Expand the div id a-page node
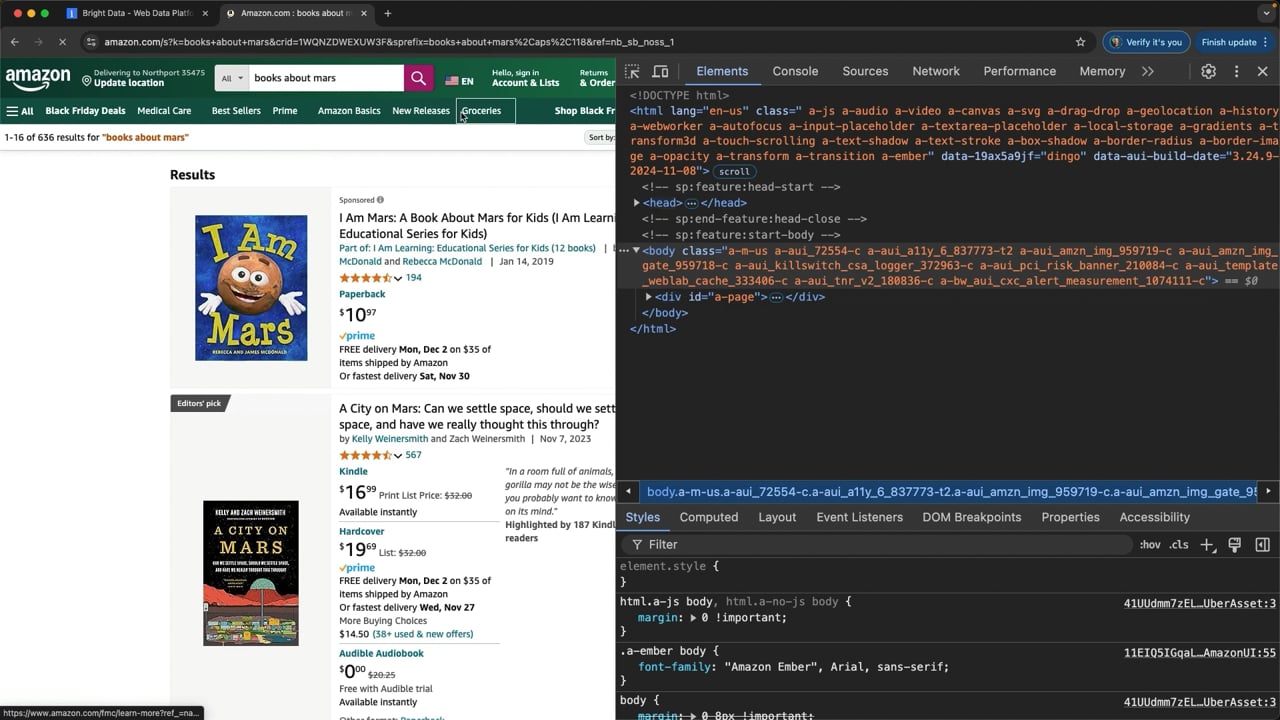1280x720 pixels. pos(649,297)
